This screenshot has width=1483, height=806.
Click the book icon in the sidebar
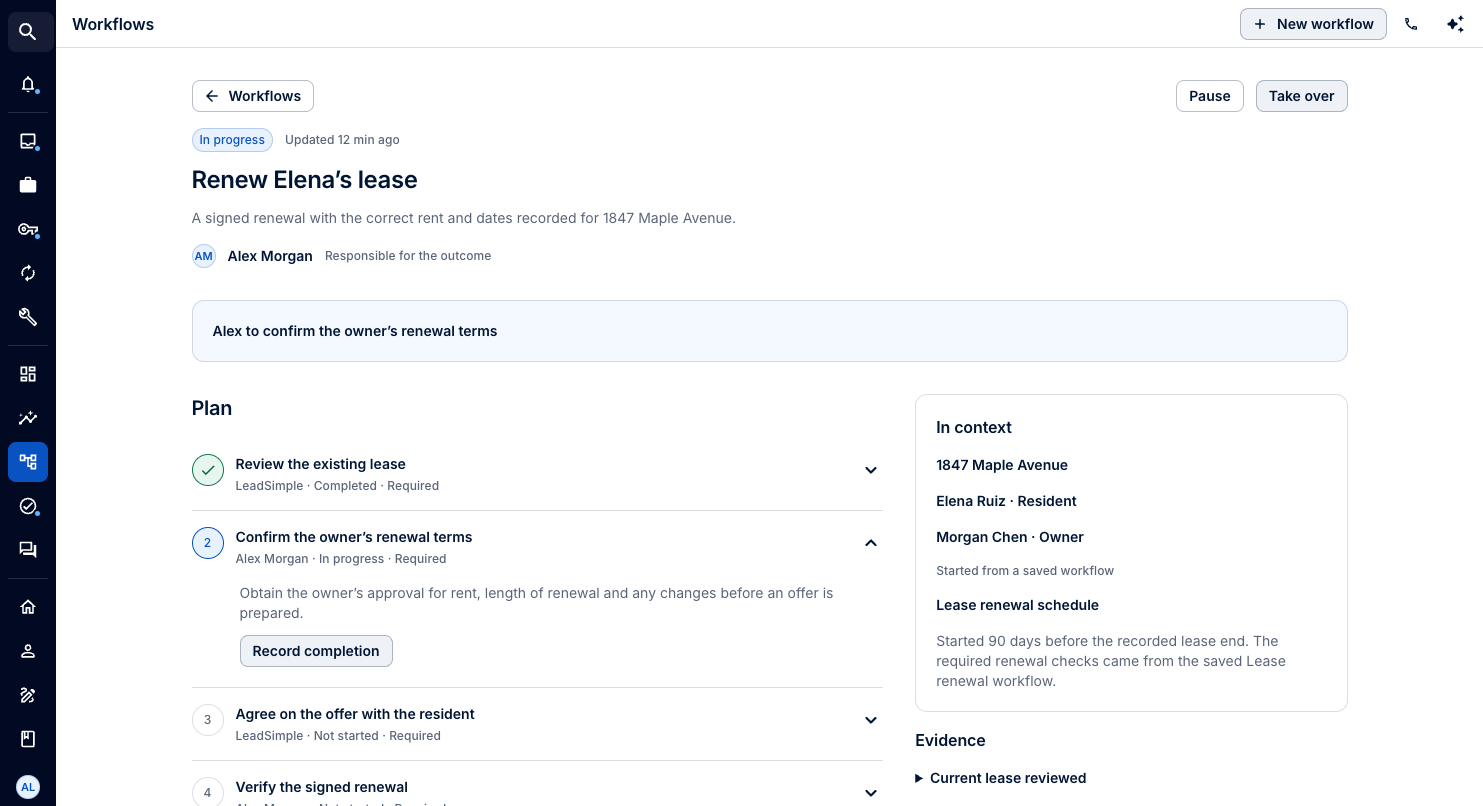(28, 739)
